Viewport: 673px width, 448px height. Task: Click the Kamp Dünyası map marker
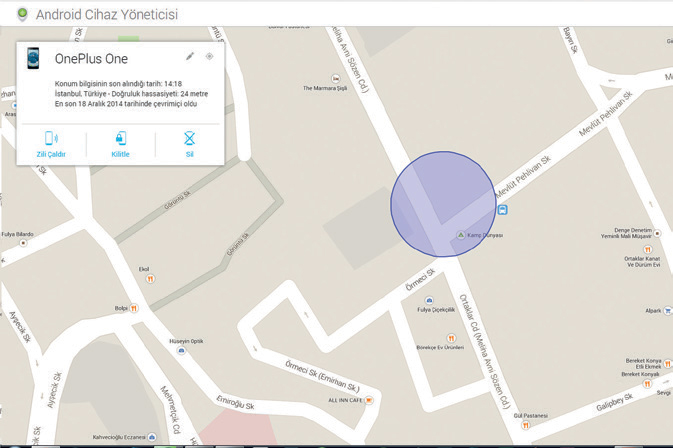tap(461, 235)
